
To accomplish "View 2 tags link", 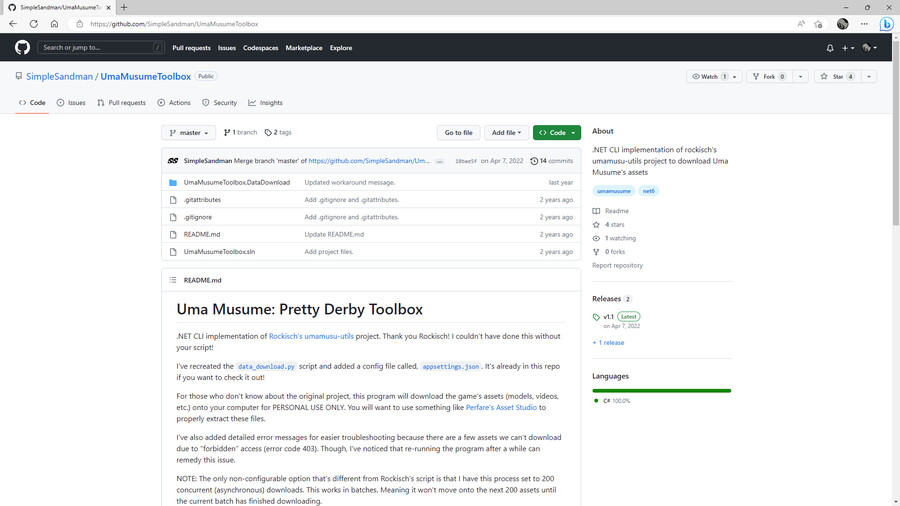I will (x=278, y=133).
